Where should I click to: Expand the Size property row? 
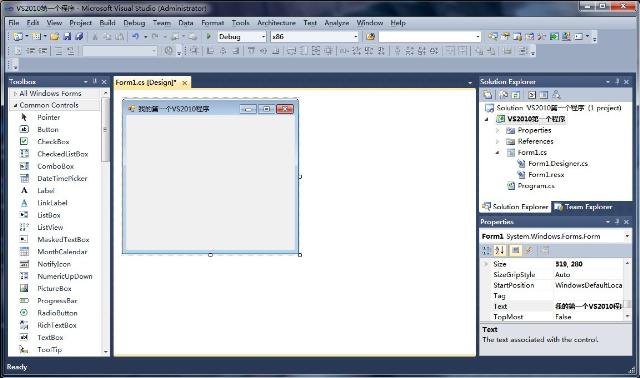[x=486, y=264]
